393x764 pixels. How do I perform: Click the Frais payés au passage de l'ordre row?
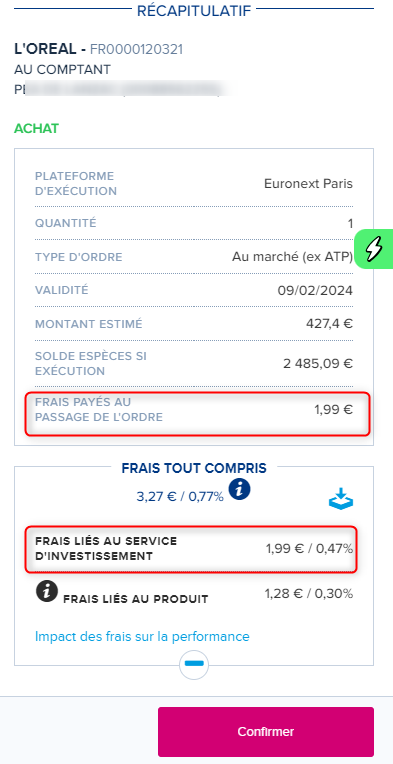point(197,413)
